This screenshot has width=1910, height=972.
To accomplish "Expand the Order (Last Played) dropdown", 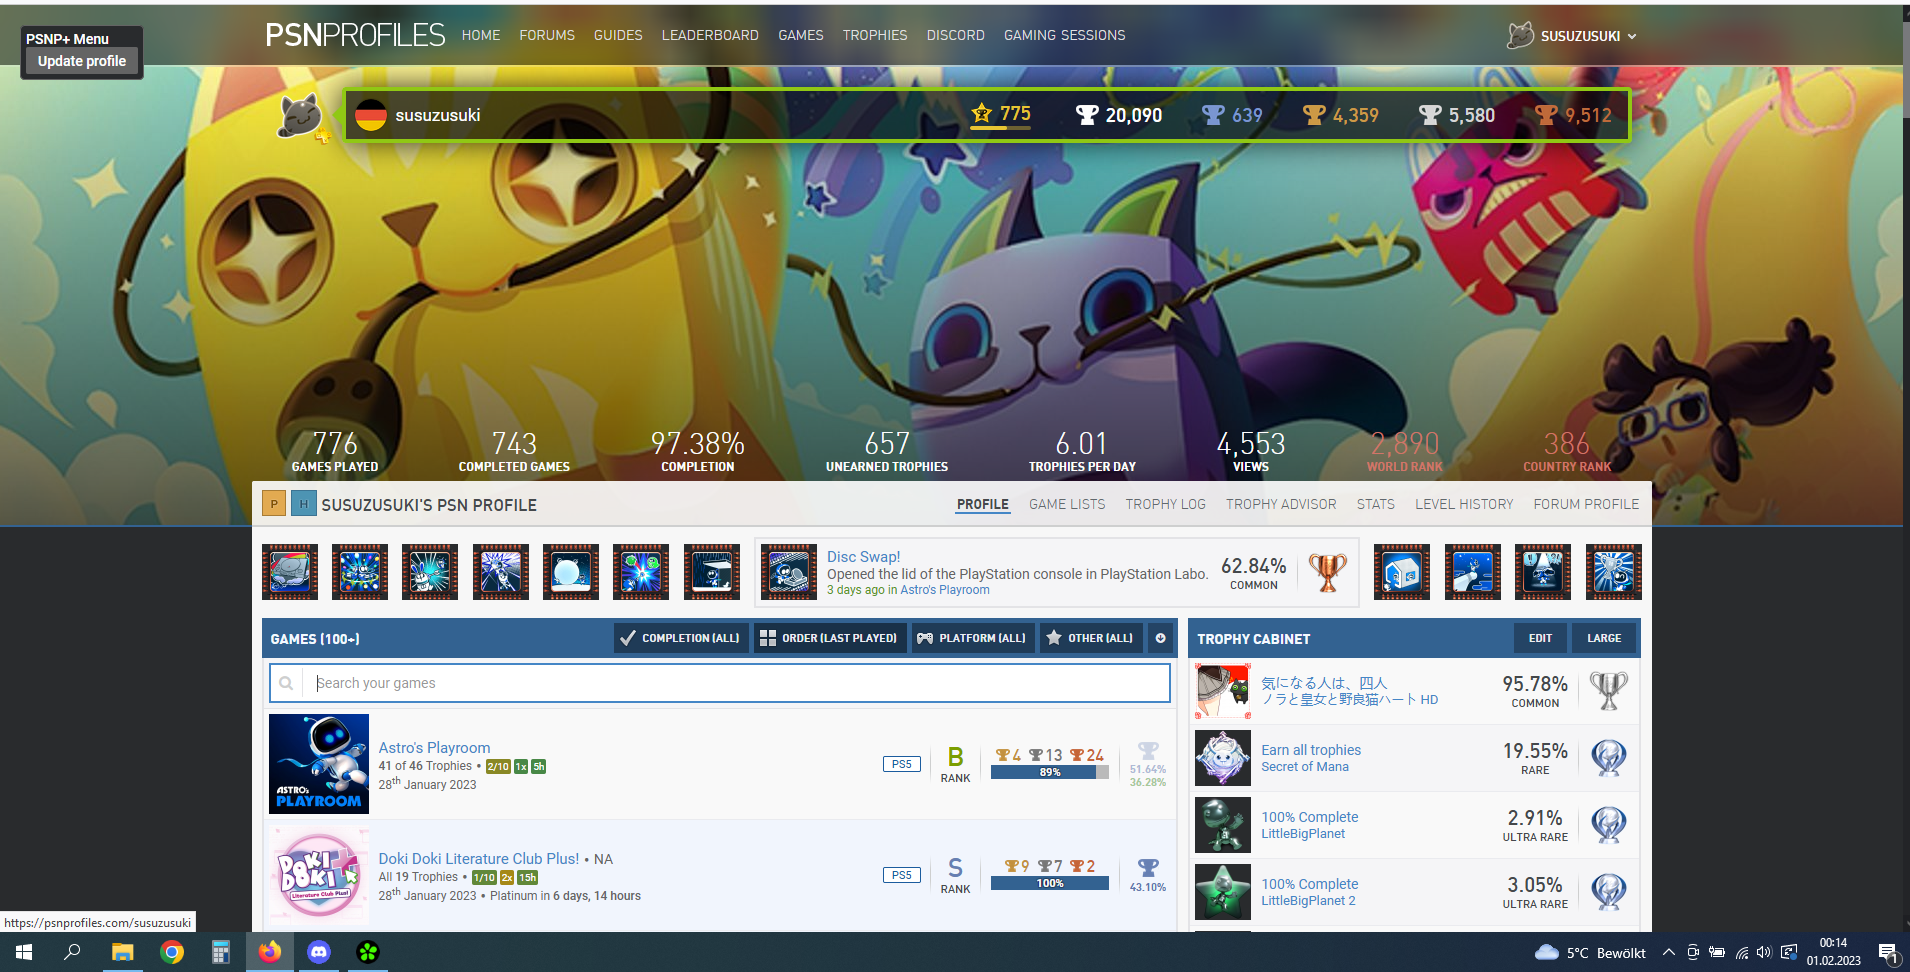I will 828,638.
